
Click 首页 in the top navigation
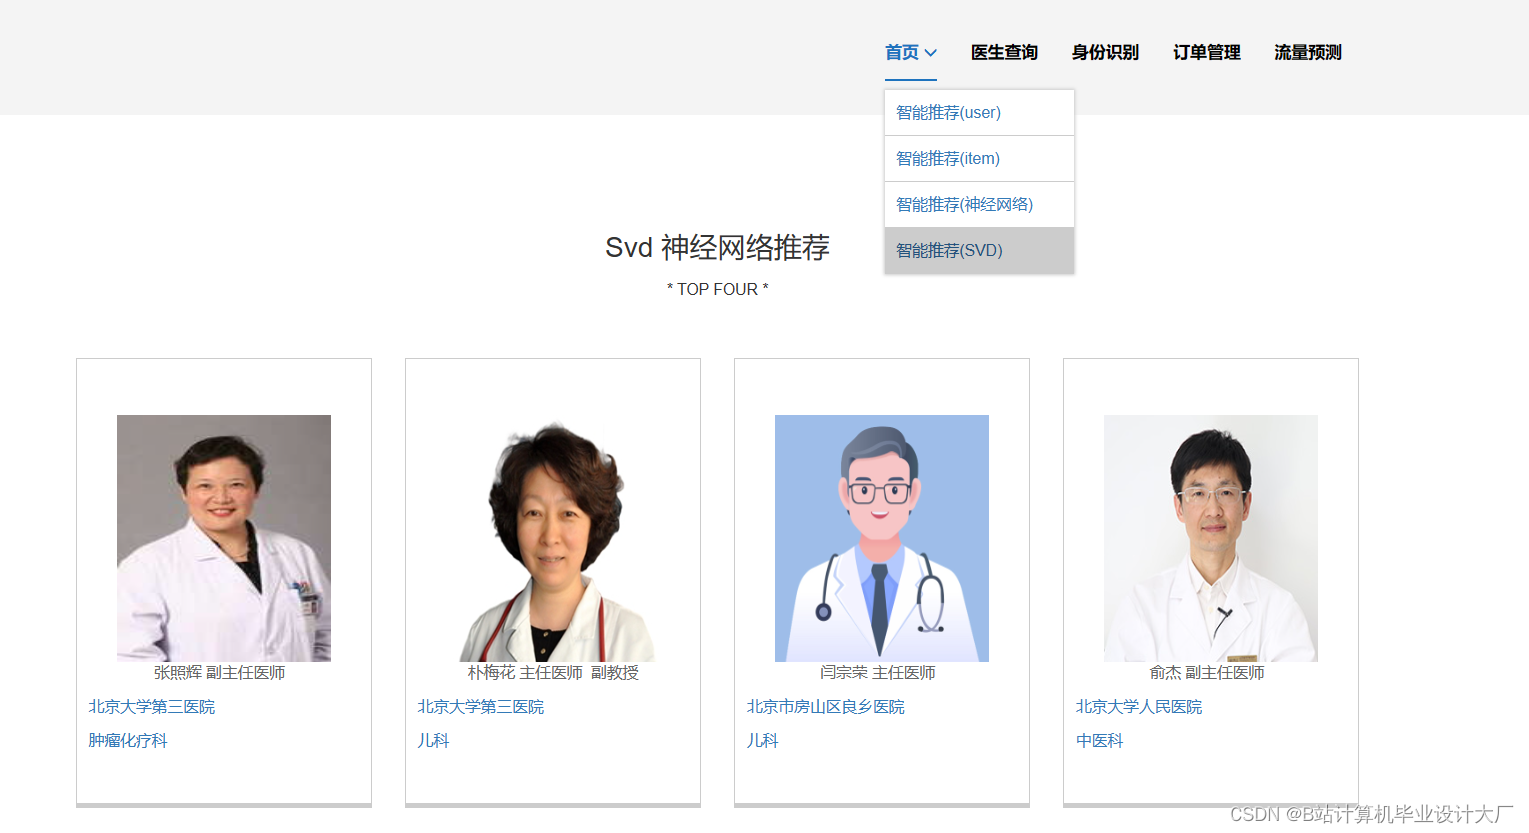pos(902,52)
